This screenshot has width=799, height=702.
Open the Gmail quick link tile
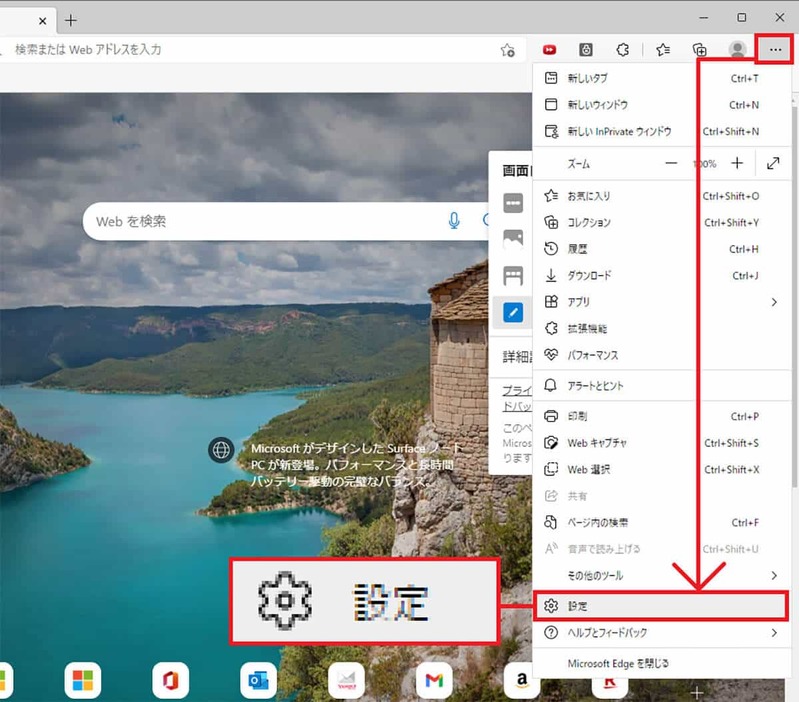click(x=434, y=680)
